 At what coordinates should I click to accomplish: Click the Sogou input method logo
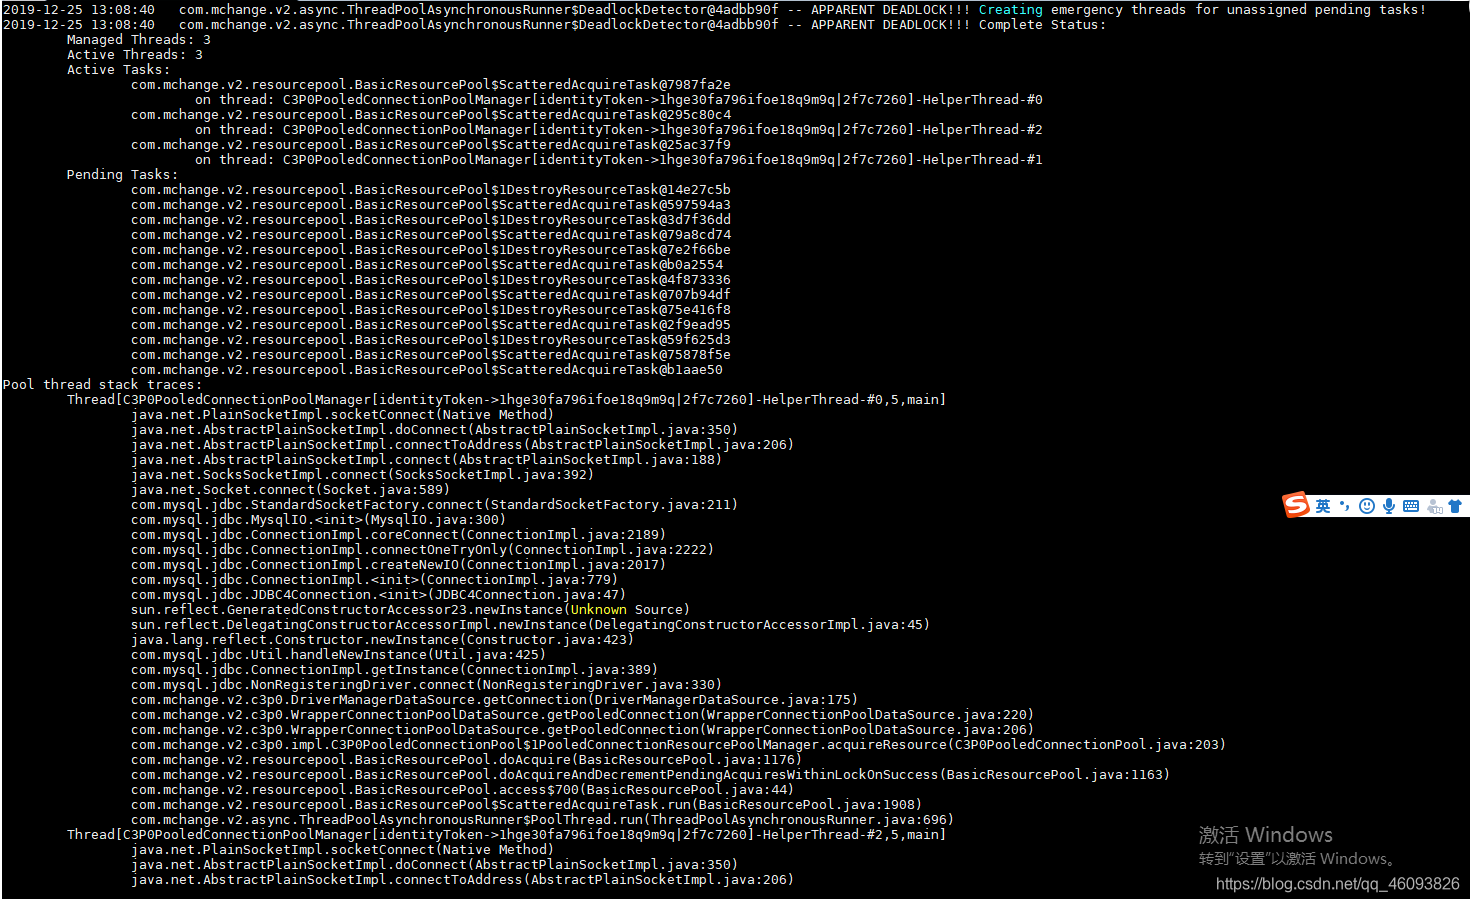pyautogui.click(x=1296, y=505)
